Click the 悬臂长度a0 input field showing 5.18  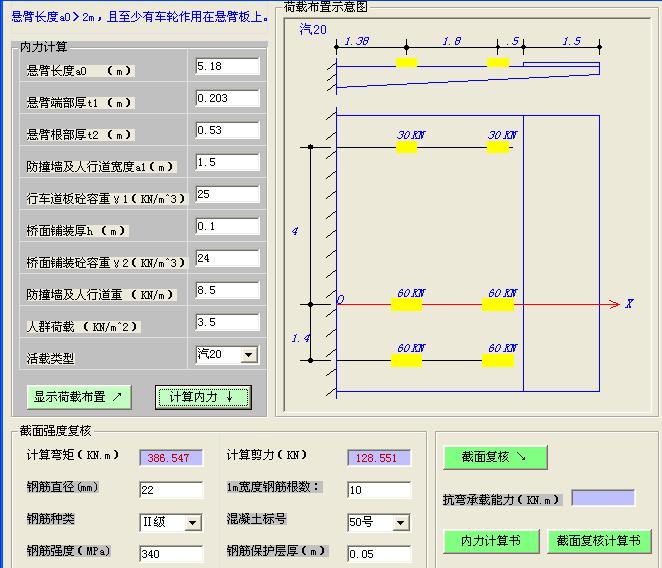click(228, 66)
